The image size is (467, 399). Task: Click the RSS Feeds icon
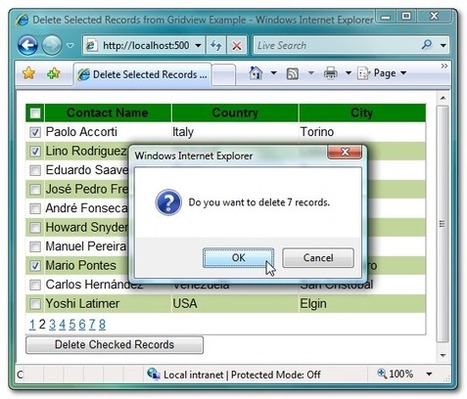[x=292, y=73]
